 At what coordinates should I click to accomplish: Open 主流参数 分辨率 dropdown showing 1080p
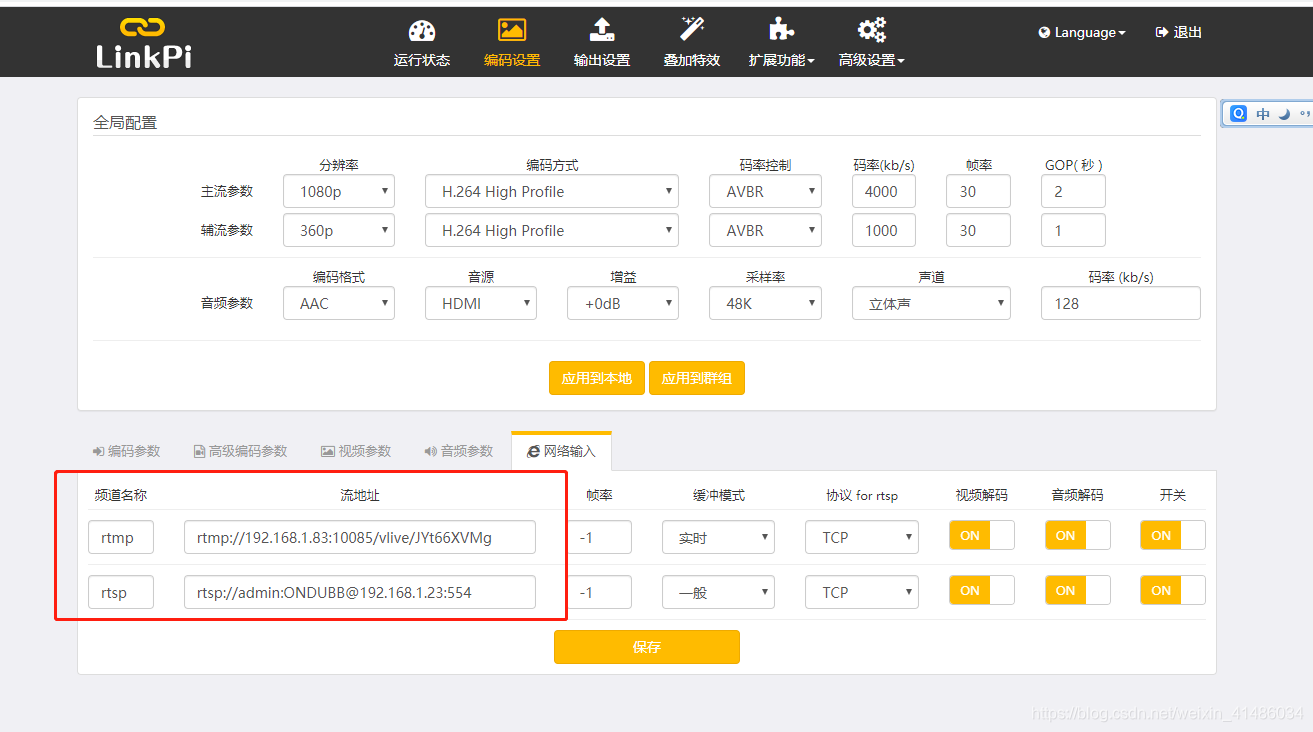[339, 191]
